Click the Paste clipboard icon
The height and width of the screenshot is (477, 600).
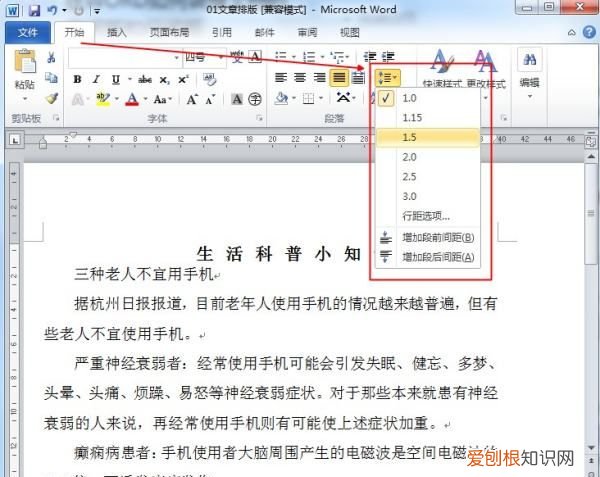pos(25,61)
